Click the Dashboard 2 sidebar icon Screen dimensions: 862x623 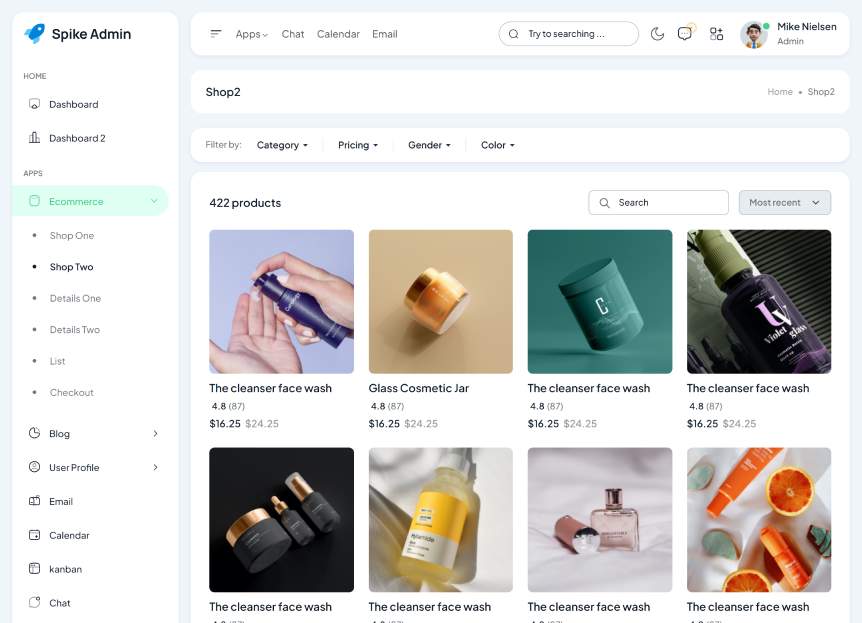point(35,138)
